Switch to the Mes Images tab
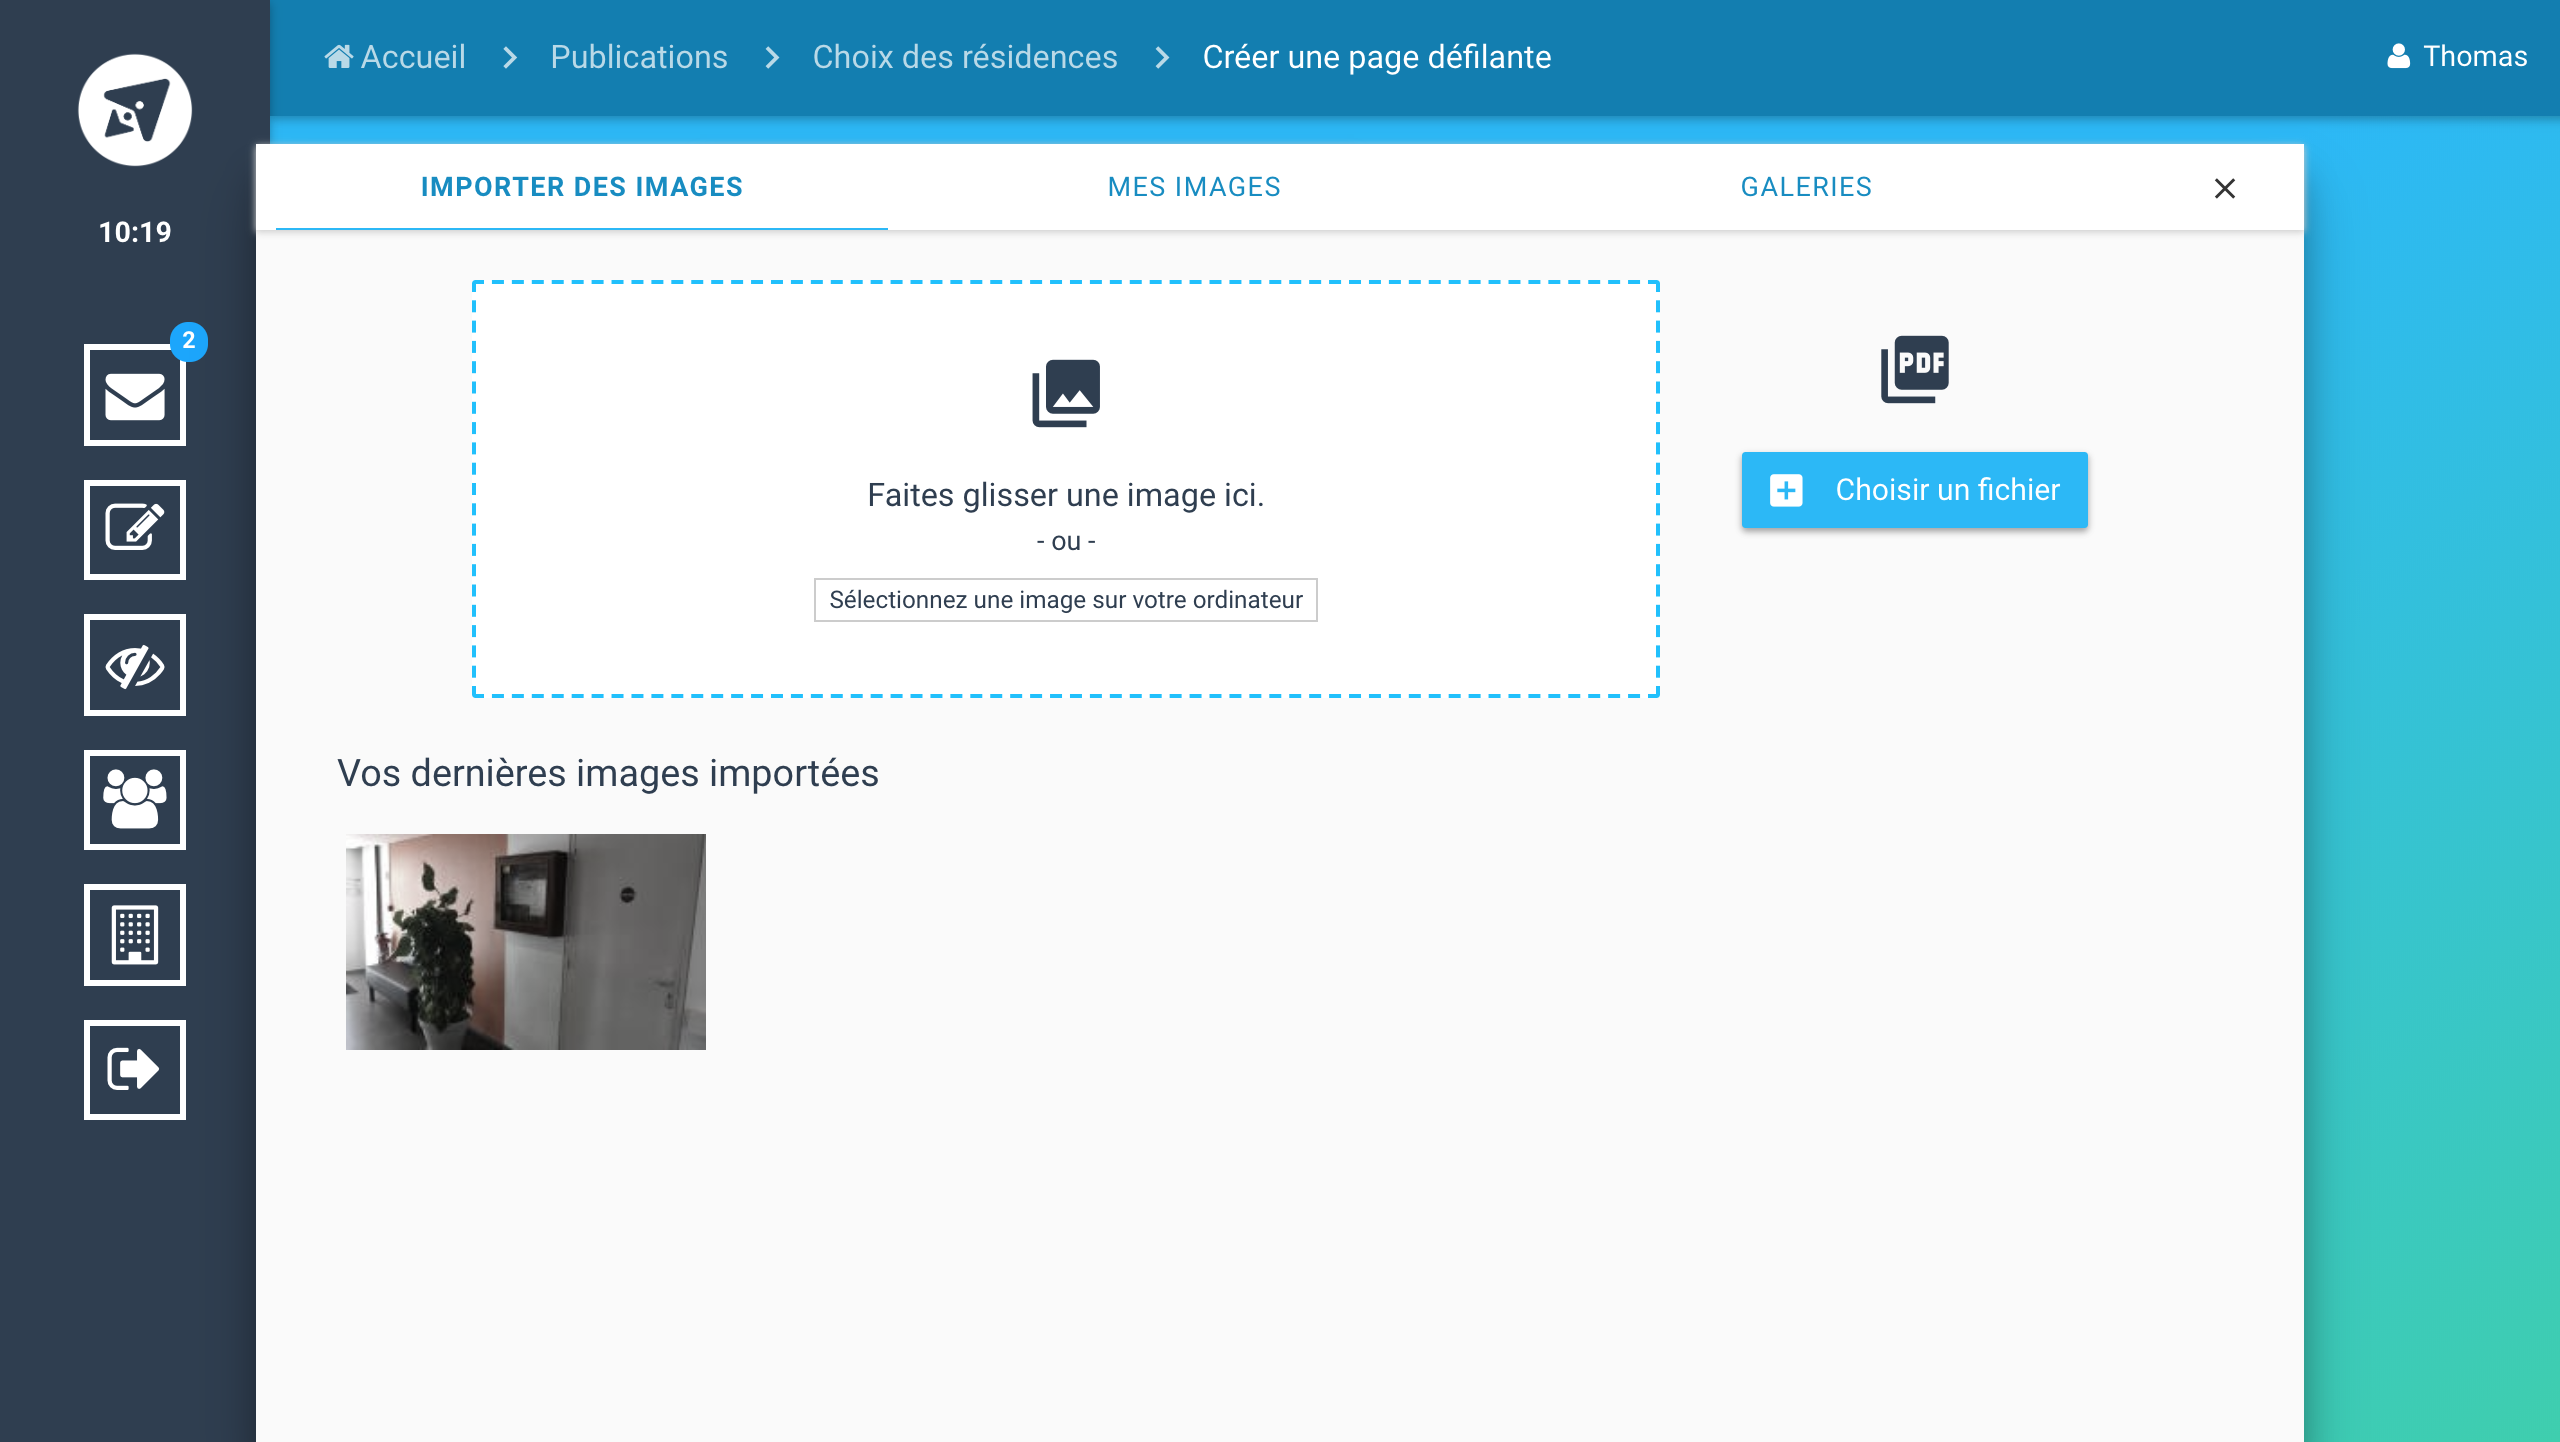 coord(1194,187)
